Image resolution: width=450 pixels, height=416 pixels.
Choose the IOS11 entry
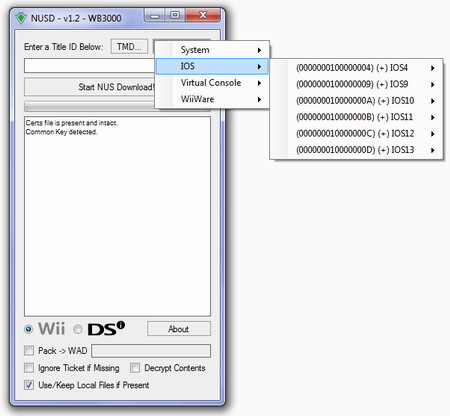click(x=357, y=117)
